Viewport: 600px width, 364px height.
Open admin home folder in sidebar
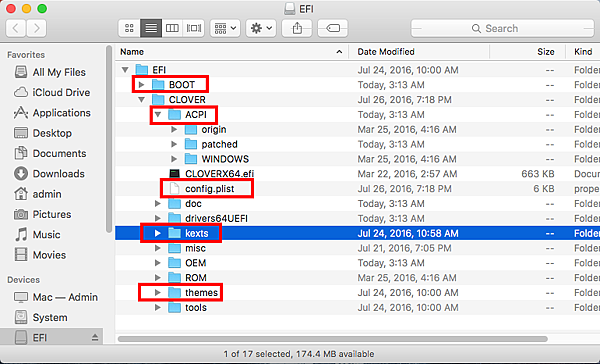[x=38, y=194]
